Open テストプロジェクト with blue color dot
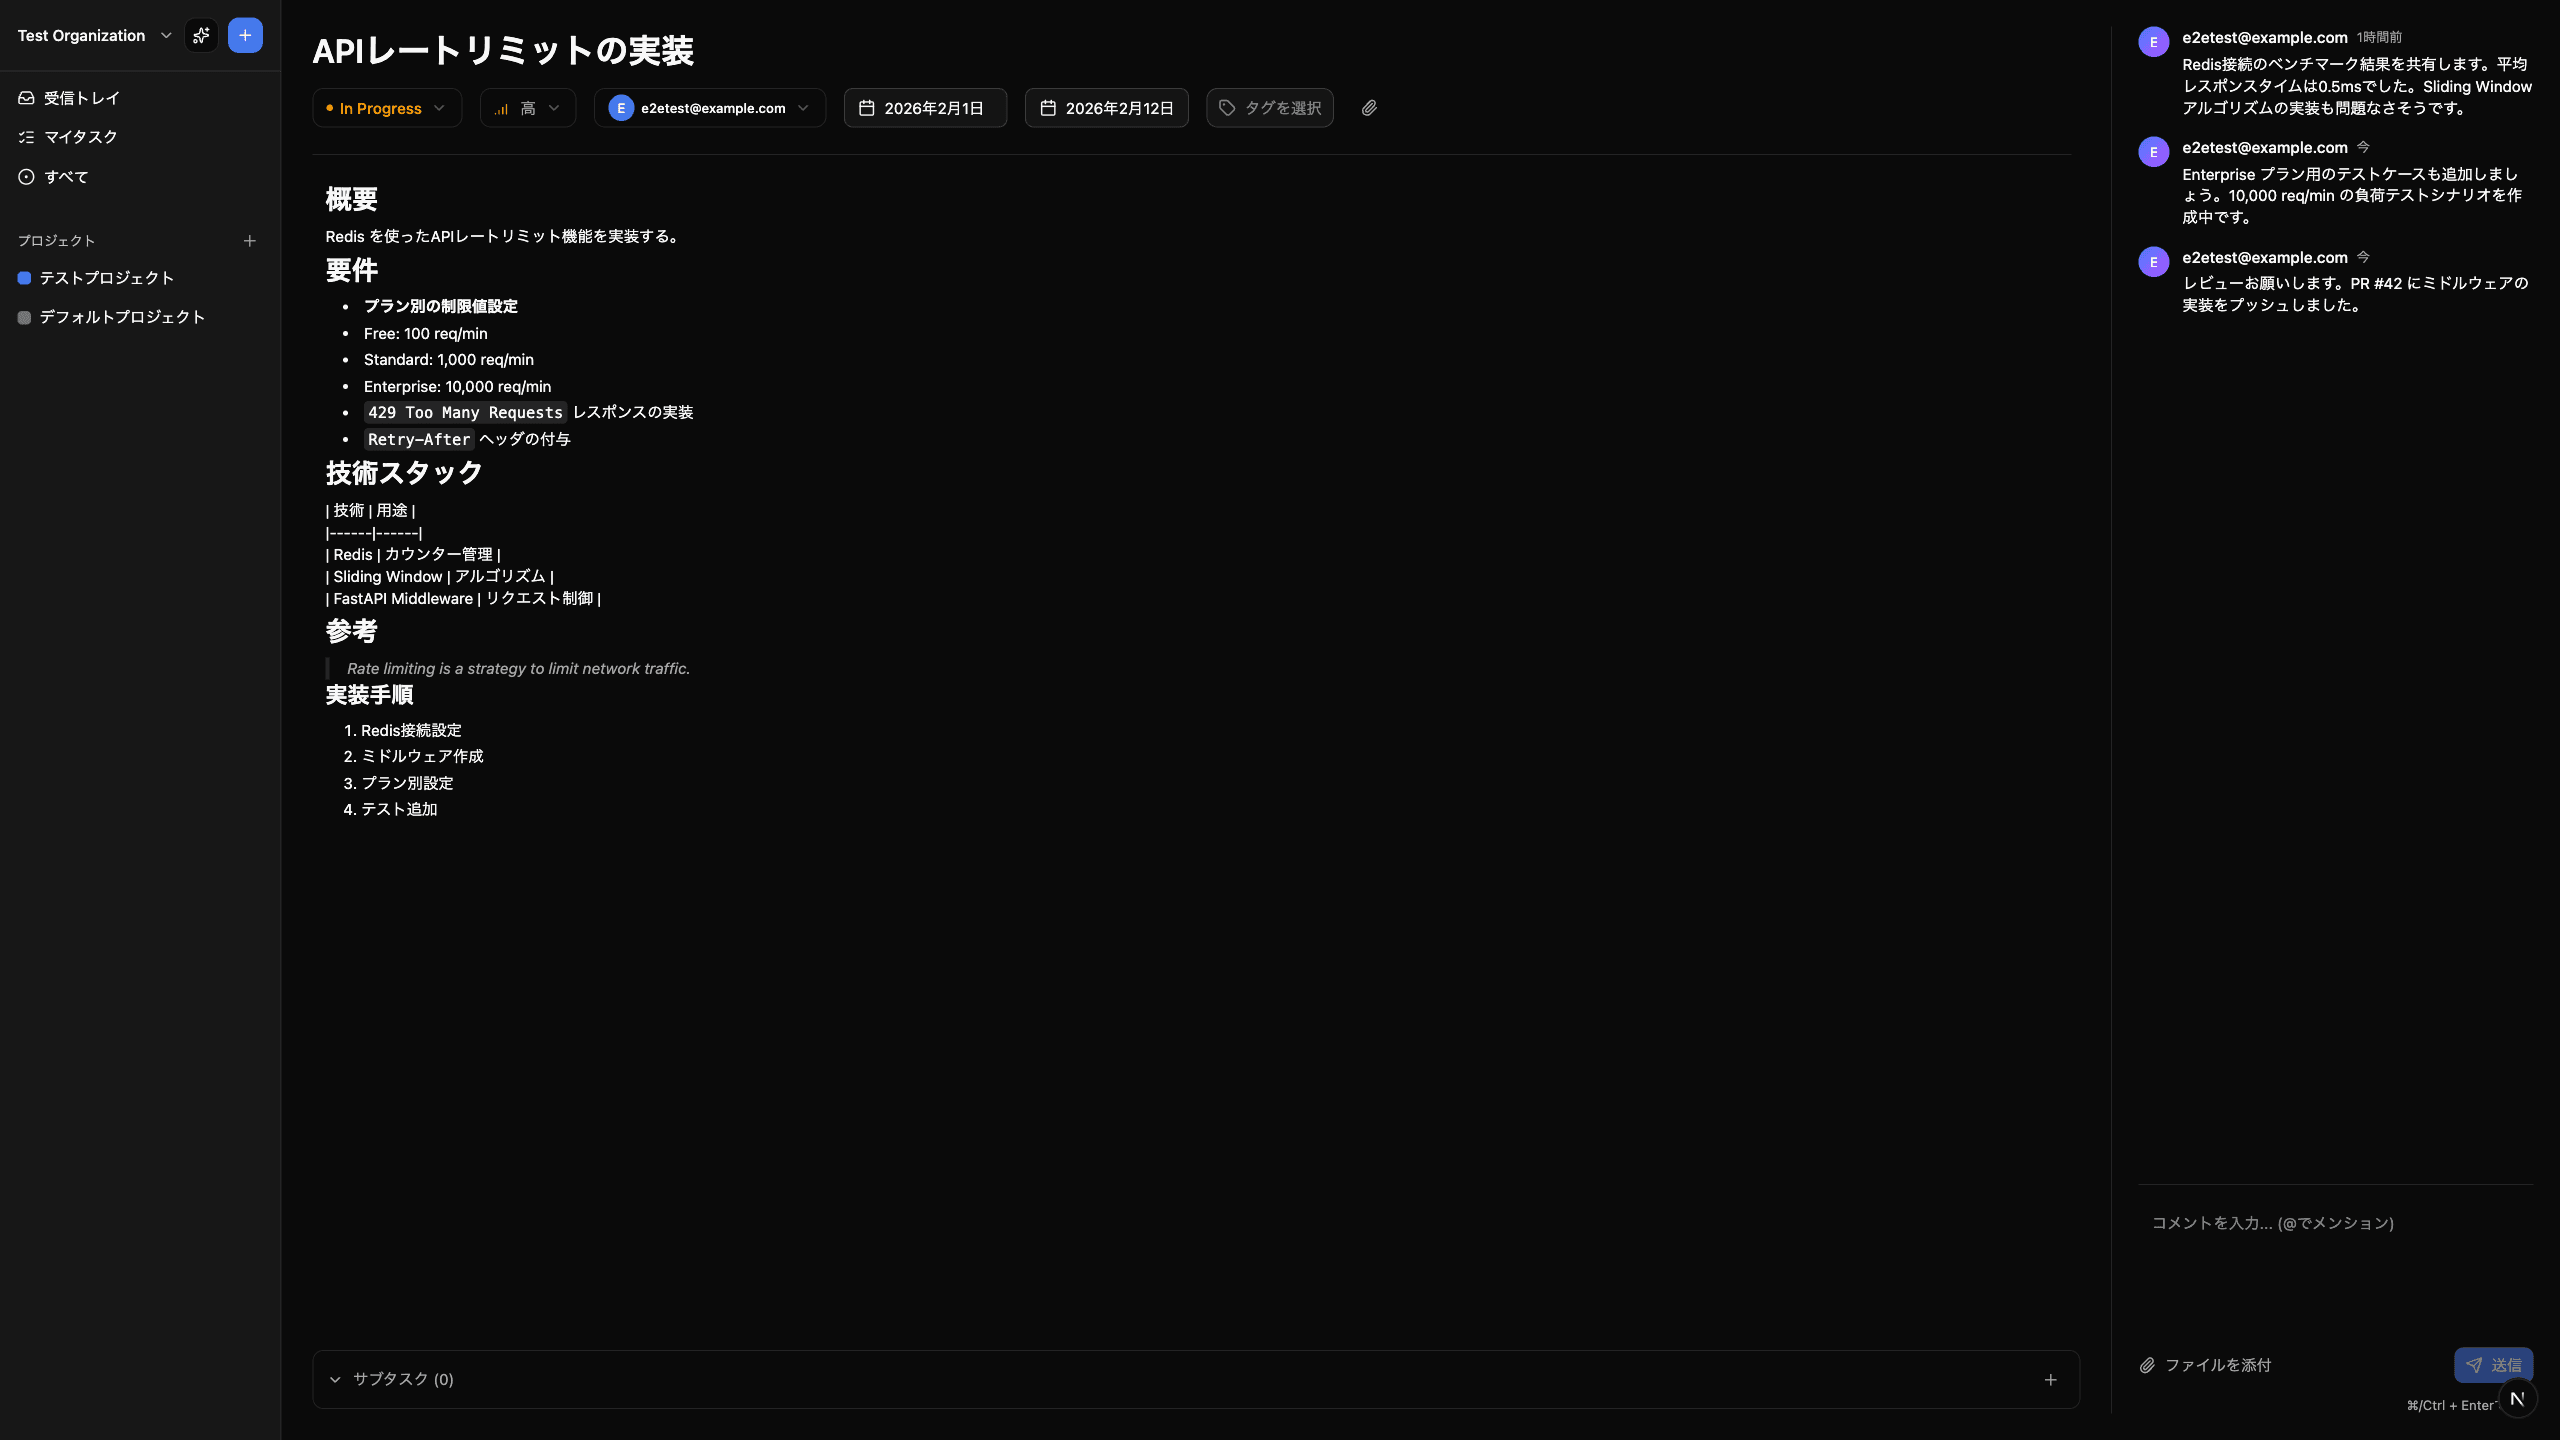Screen dimensions: 2560x1440 point(106,278)
